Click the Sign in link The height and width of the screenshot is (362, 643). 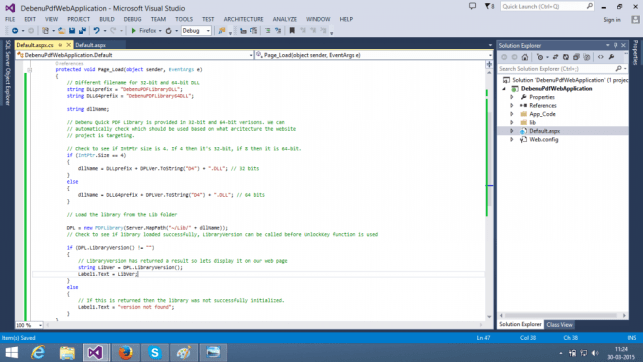[612, 20]
